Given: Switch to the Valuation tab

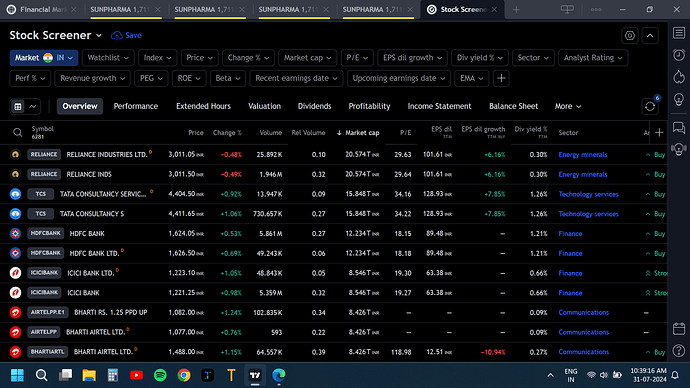Looking at the screenshot, I should click(264, 106).
